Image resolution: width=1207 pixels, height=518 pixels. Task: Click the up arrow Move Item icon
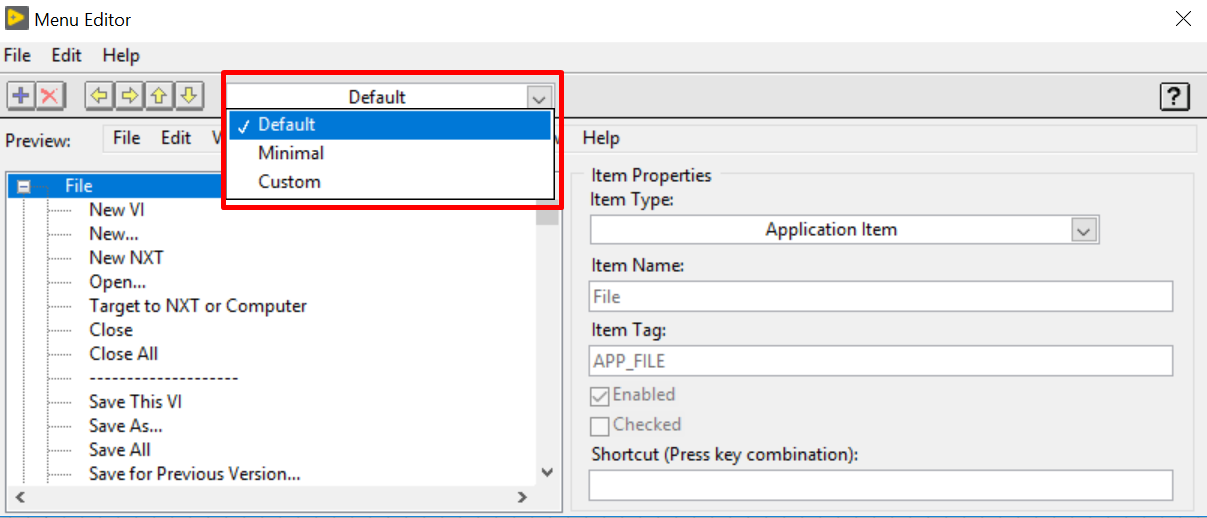point(159,96)
